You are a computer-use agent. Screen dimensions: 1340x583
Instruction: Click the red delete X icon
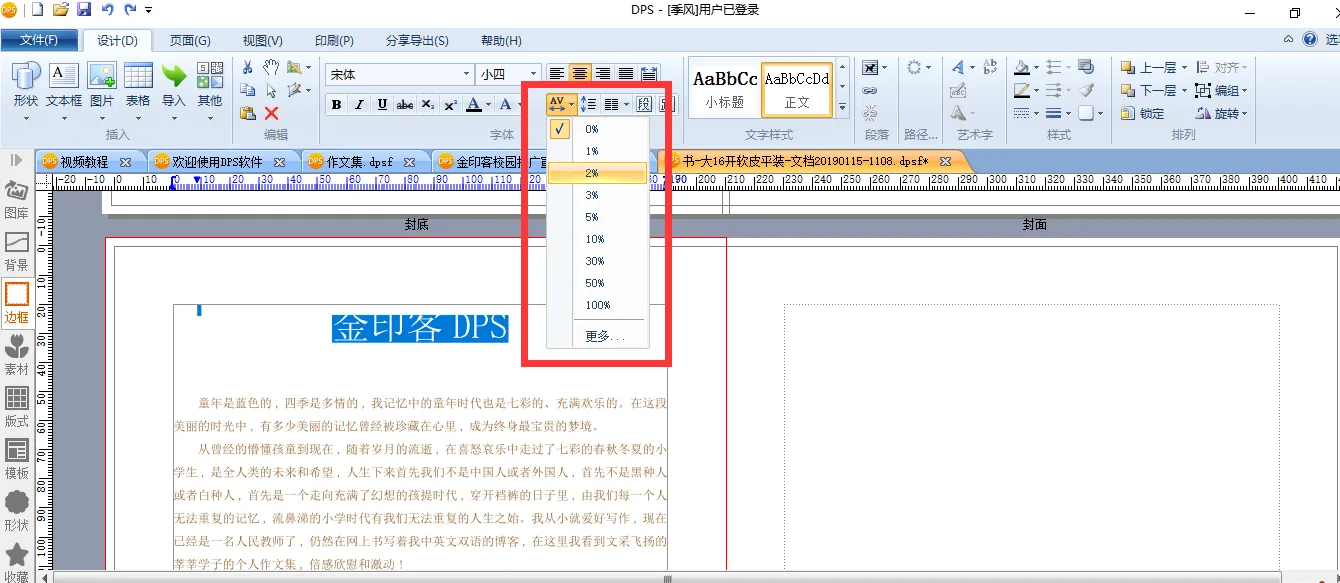(271, 113)
